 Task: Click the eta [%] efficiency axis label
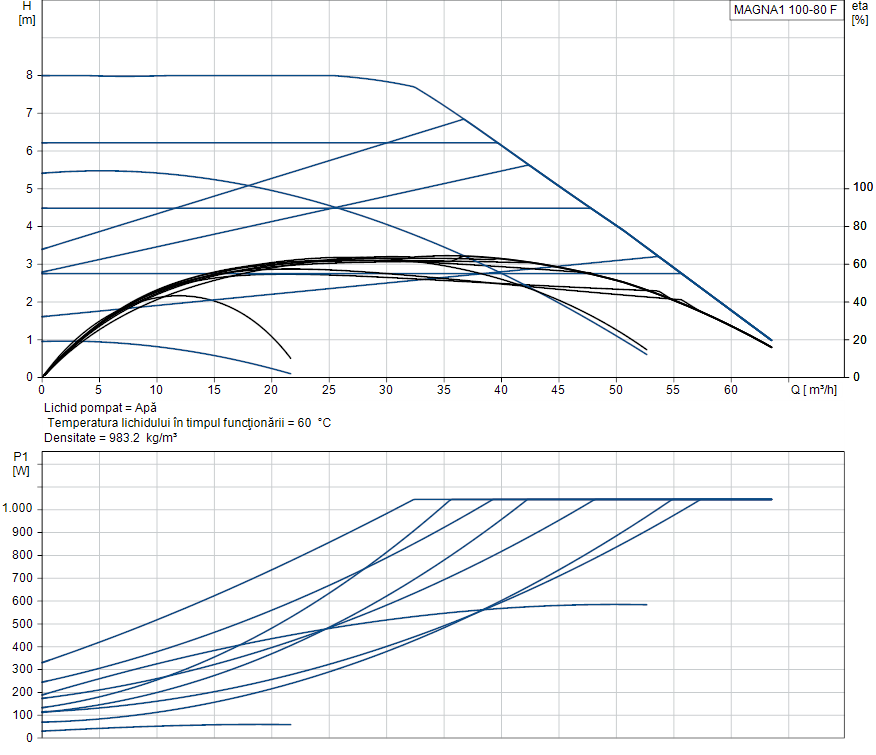tap(860, 13)
